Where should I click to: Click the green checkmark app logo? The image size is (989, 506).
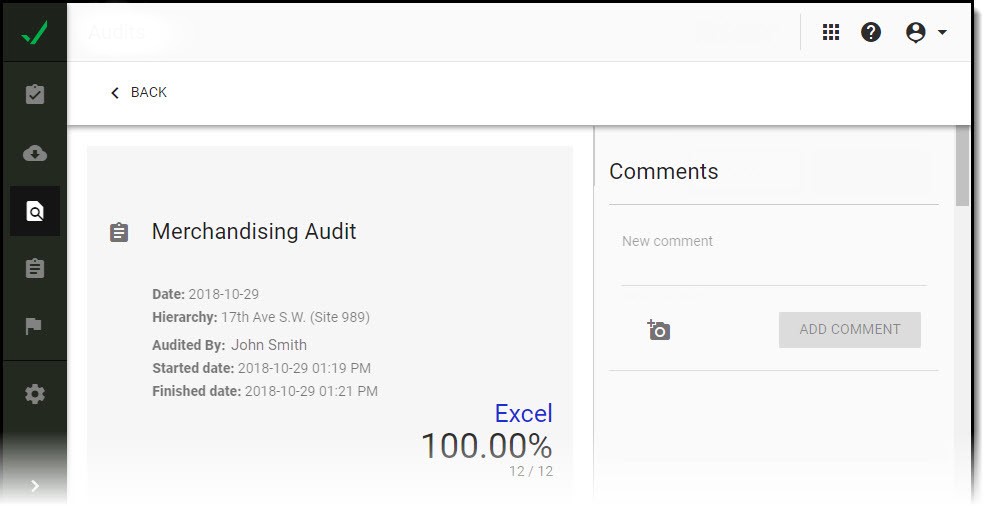click(x=34, y=33)
